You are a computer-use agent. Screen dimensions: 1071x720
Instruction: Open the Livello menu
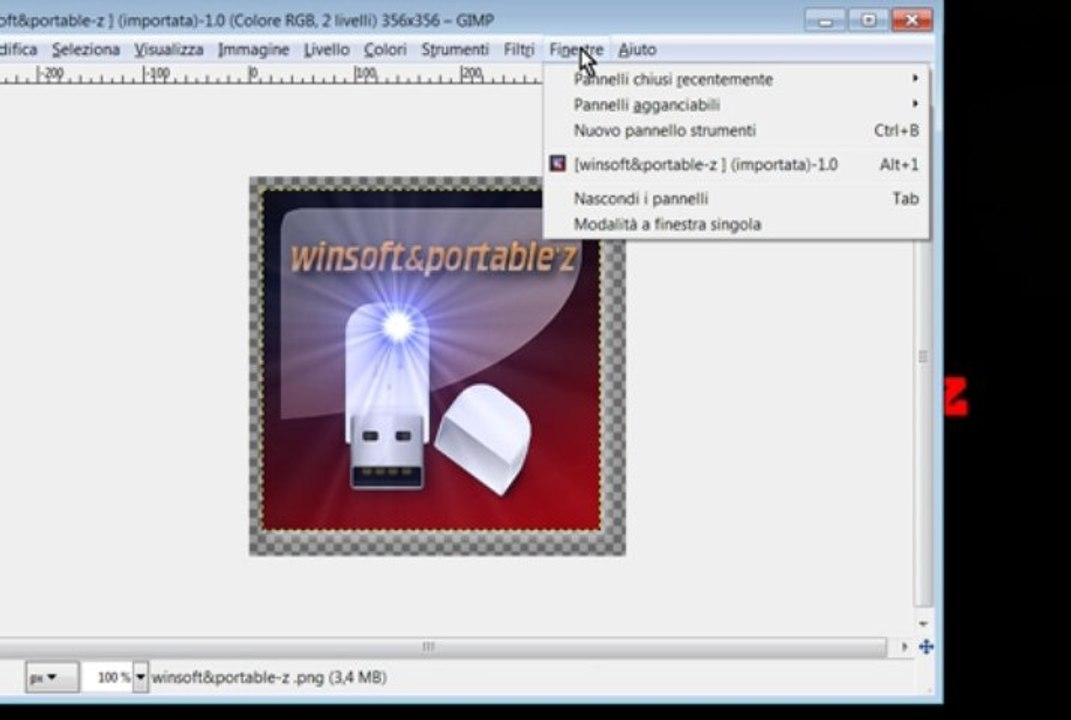coord(326,50)
